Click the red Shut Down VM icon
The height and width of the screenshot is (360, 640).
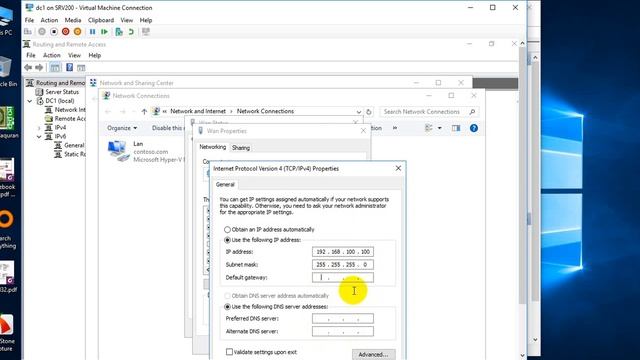[65, 31]
